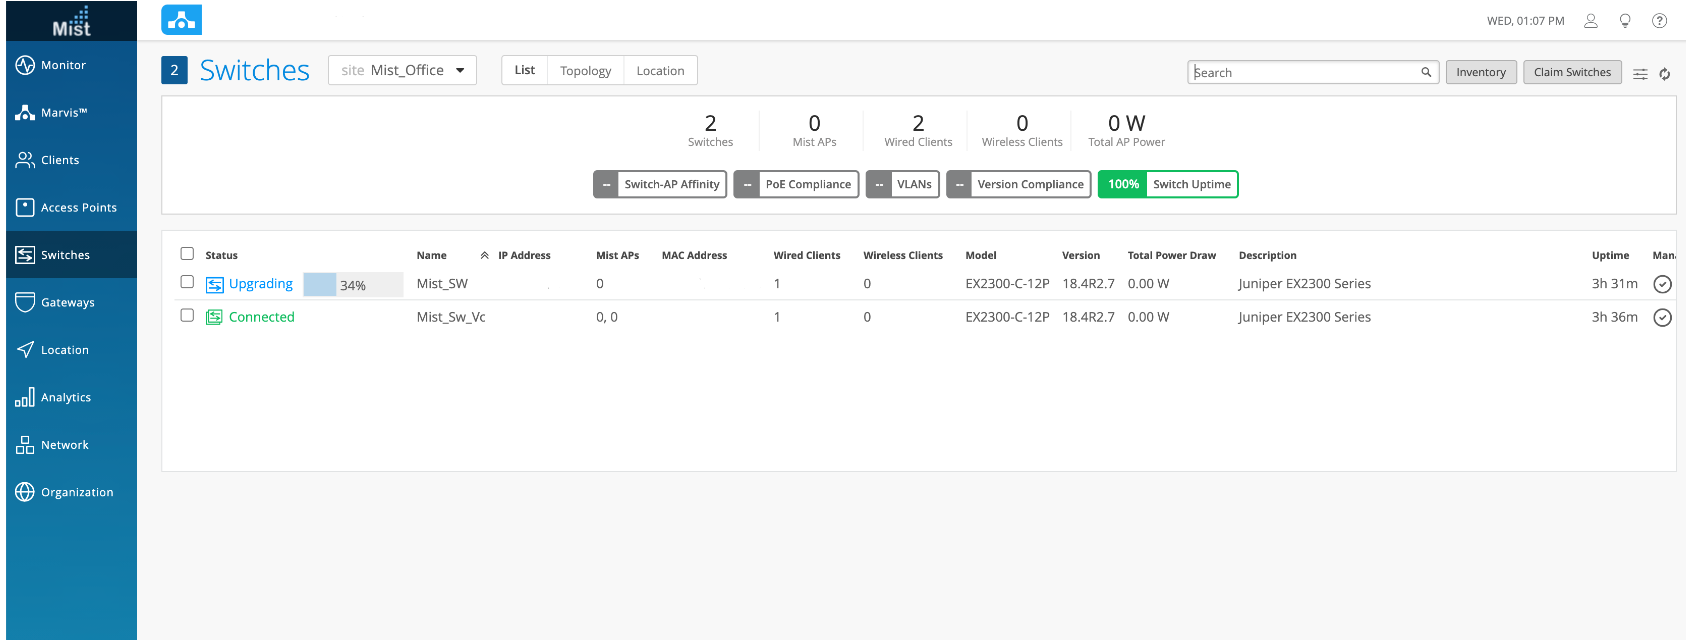This screenshot has height=640, width=1686.
Task: Click the Mist logo
Action: [71, 21]
